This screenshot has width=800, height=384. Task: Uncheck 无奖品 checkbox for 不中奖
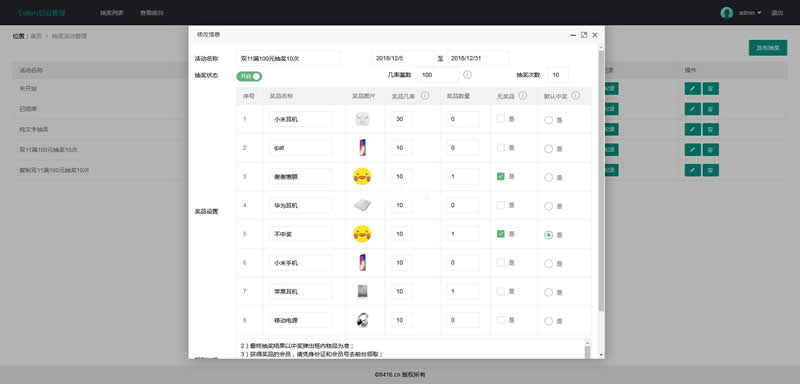(x=501, y=234)
